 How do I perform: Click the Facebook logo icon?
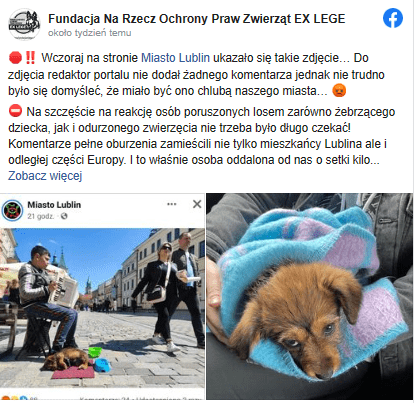pyautogui.click(x=393, y=18)
